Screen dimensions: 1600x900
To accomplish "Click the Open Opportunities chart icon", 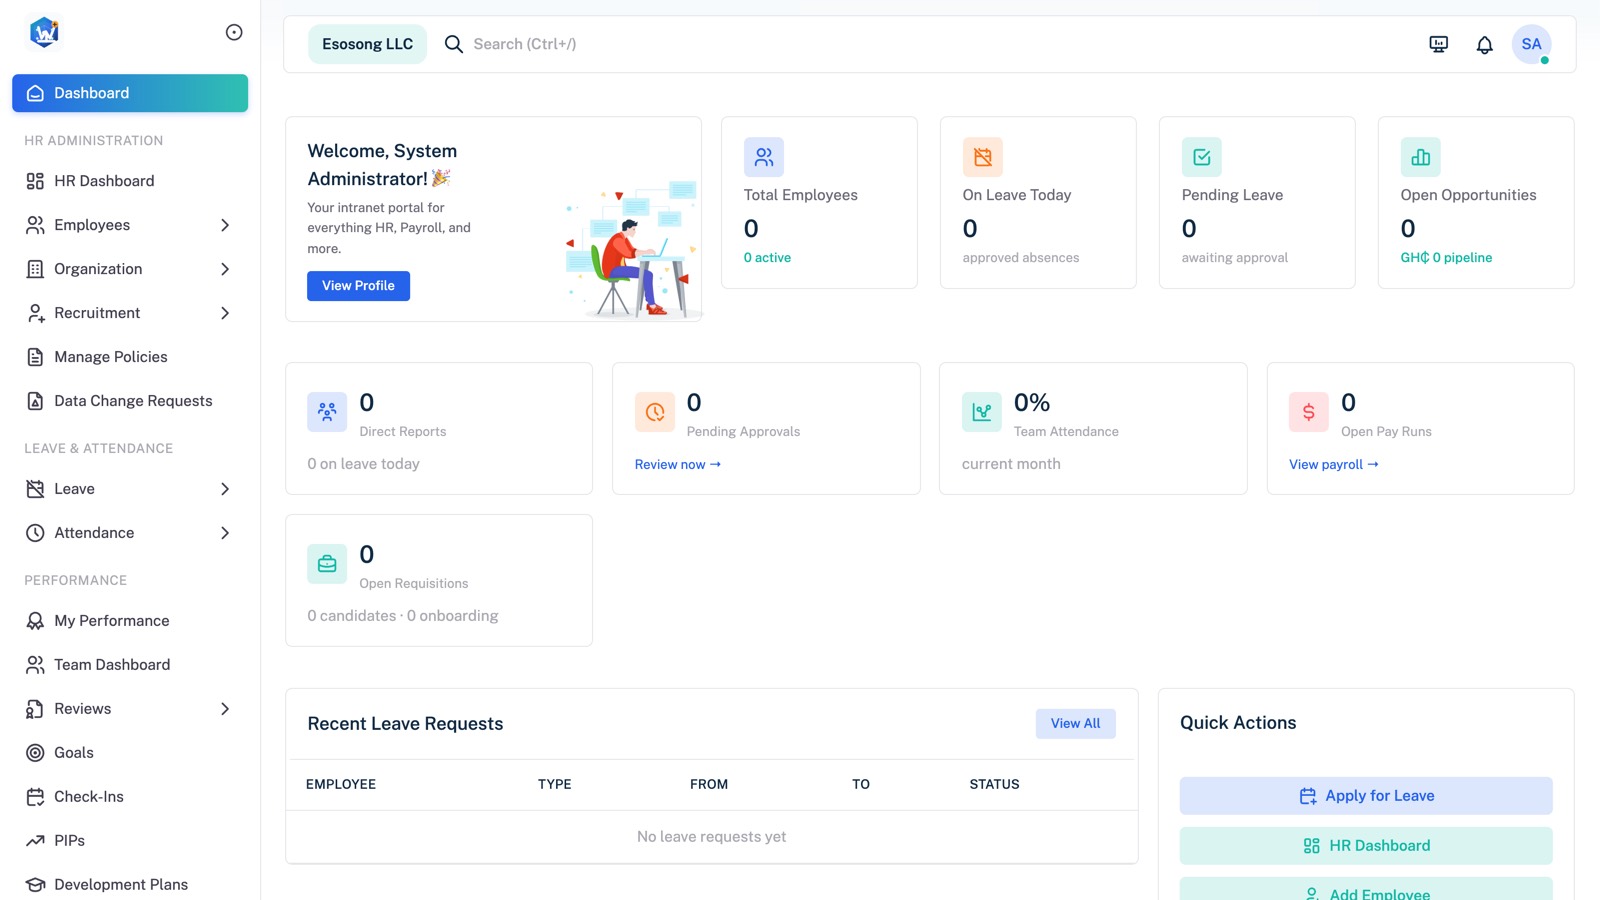I will point(1421,157).
